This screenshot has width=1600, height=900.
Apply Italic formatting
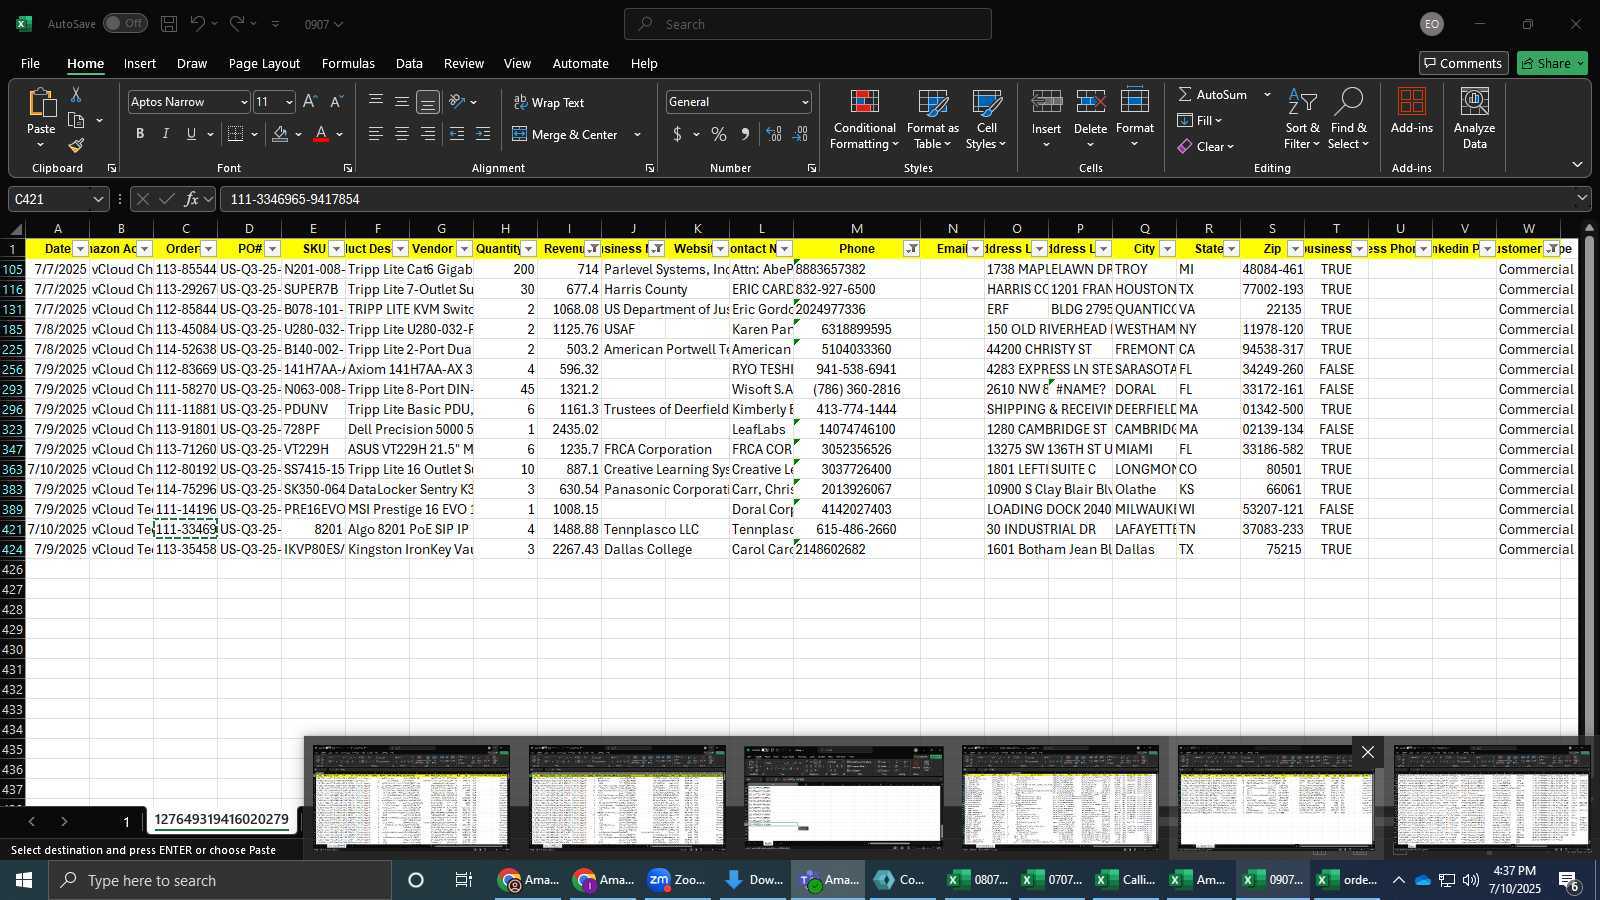pos(165,134)
